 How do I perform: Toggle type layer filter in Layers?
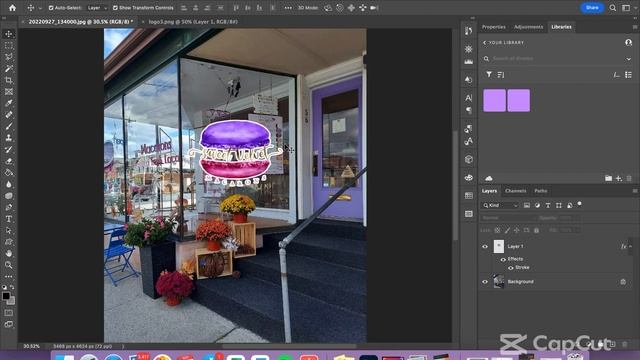(x=548, y=205)
